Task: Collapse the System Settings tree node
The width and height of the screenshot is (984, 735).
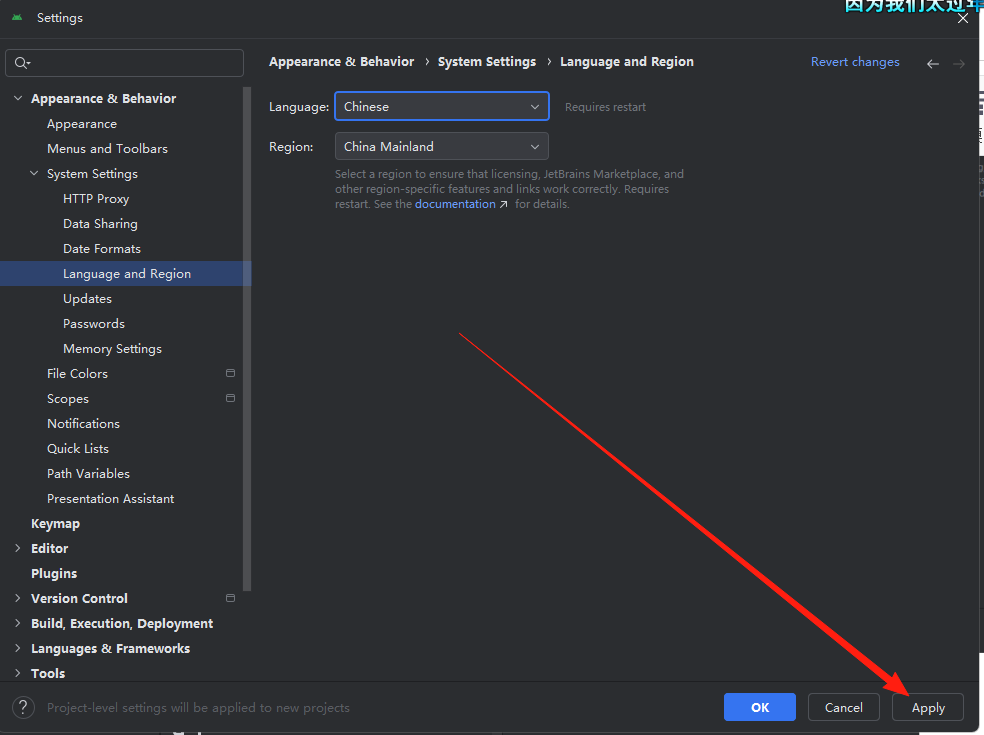Action: [34, 173]
